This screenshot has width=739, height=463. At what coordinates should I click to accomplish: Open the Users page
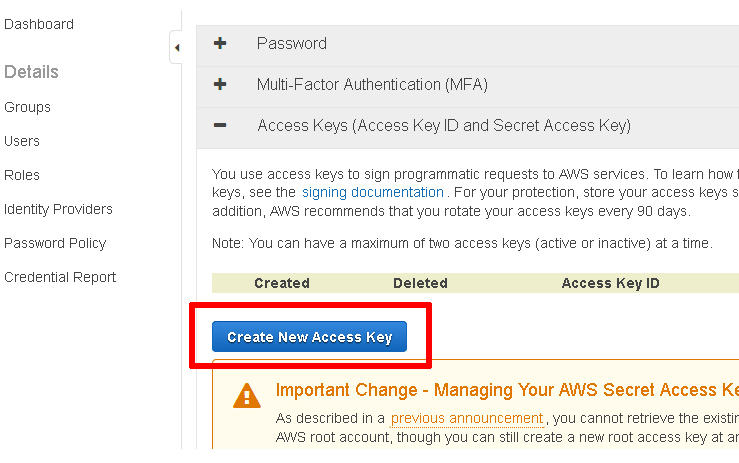(22, 141)
